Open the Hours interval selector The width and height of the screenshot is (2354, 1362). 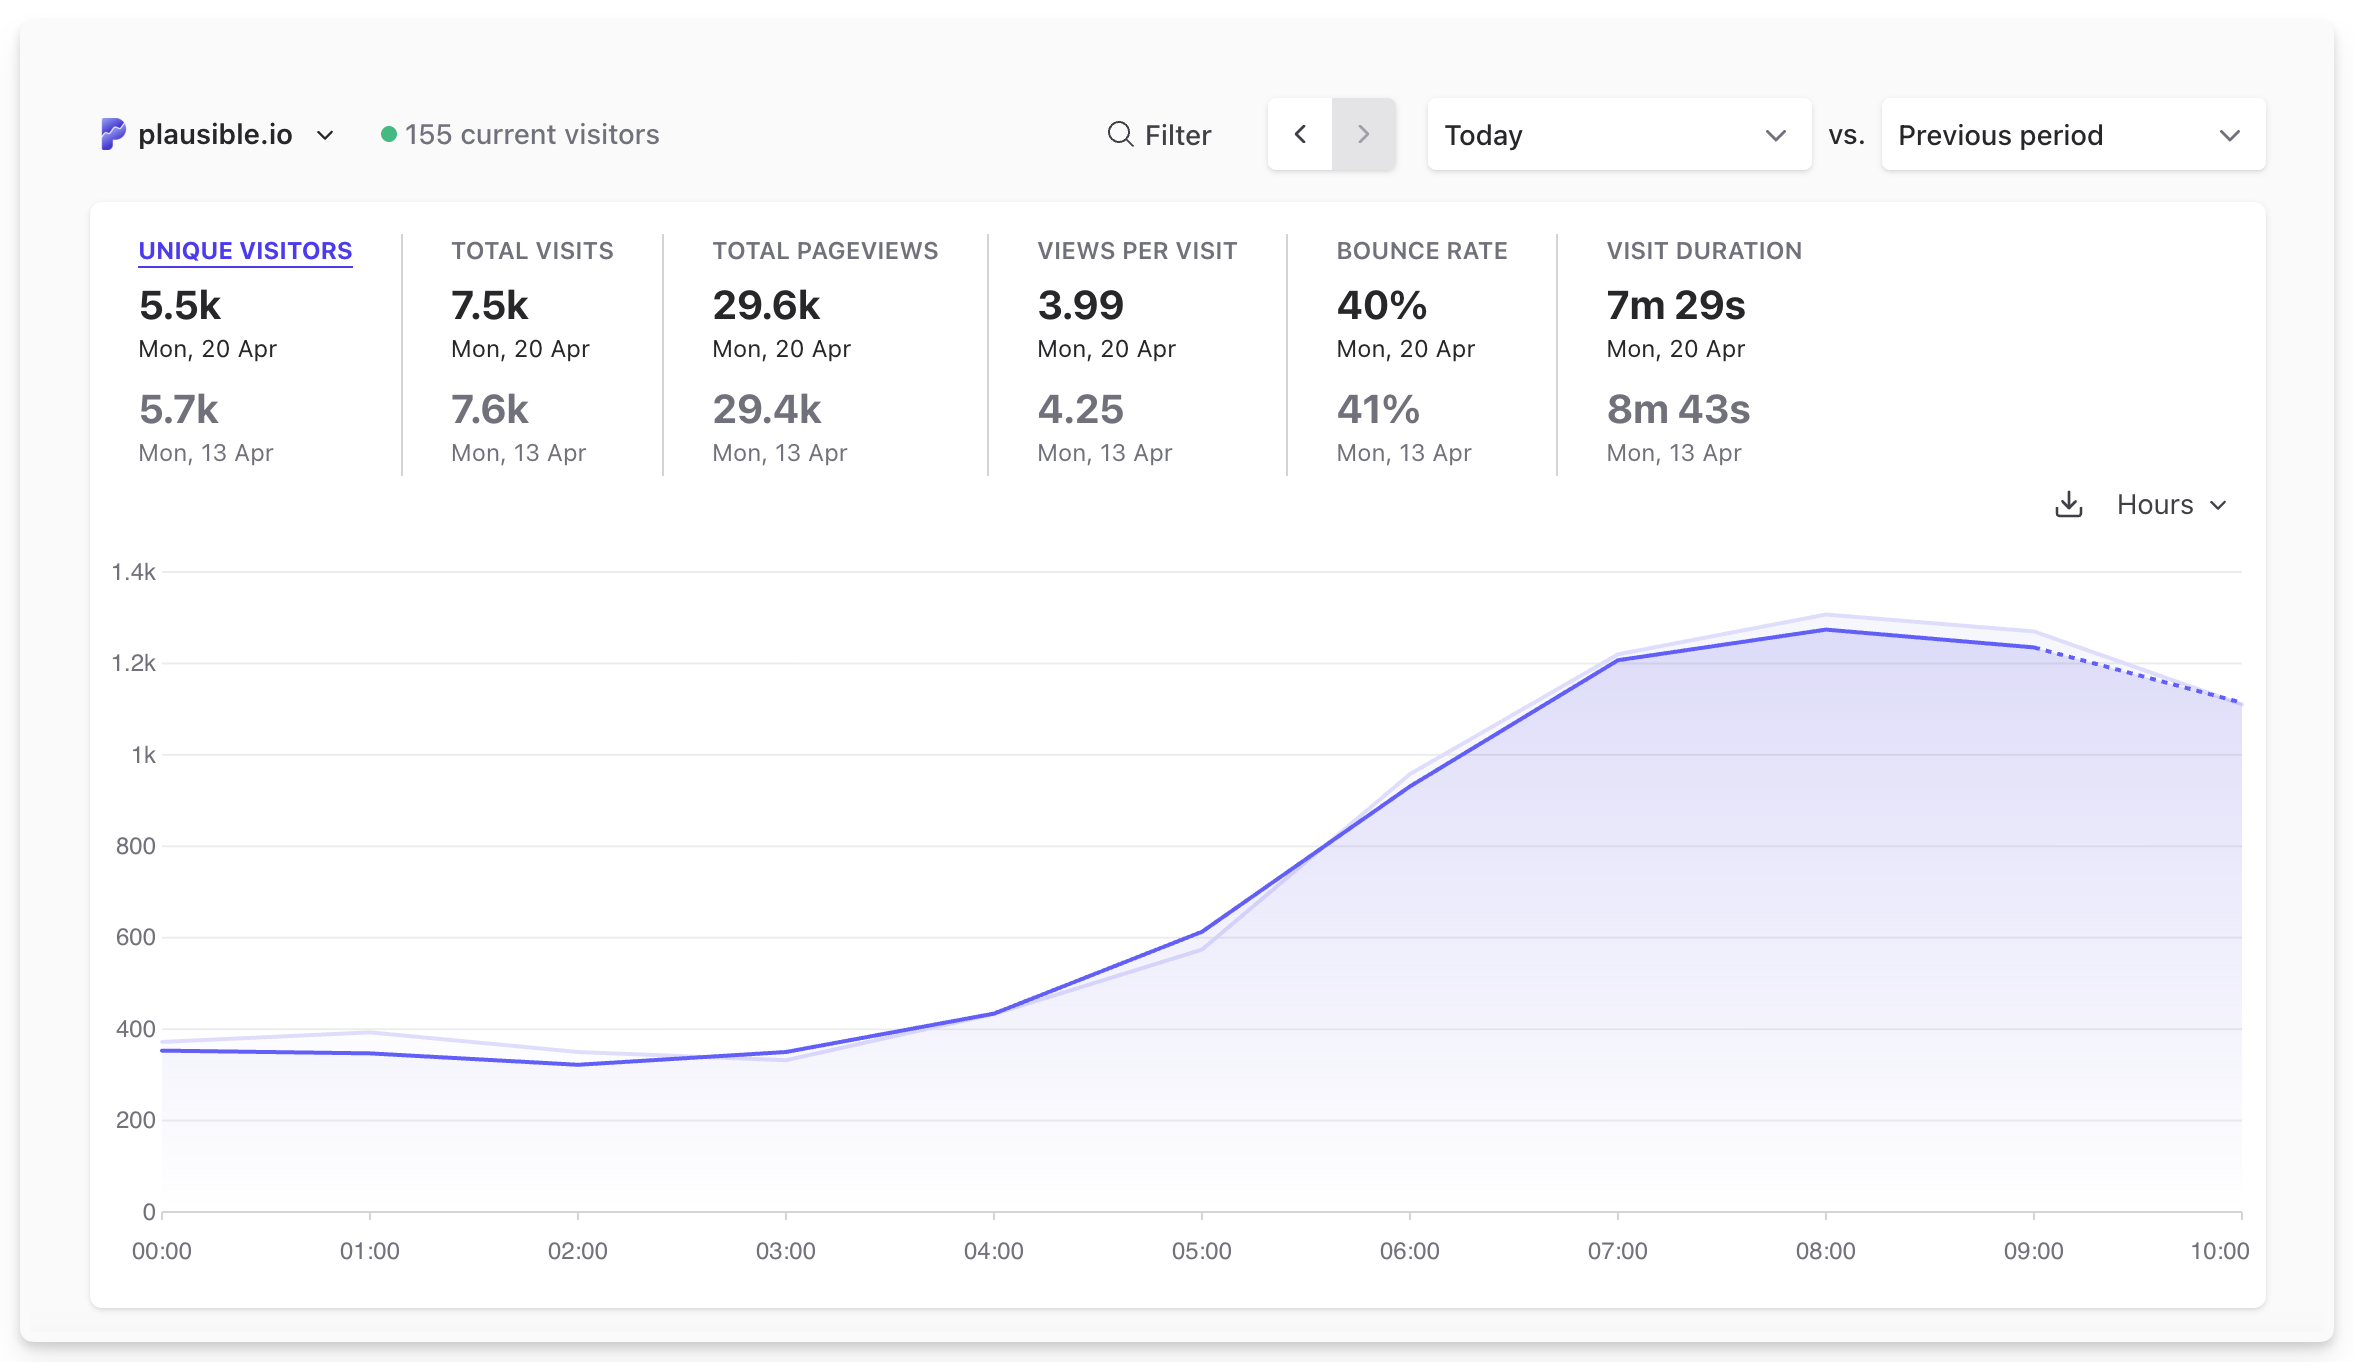(x=2171, y=505)
